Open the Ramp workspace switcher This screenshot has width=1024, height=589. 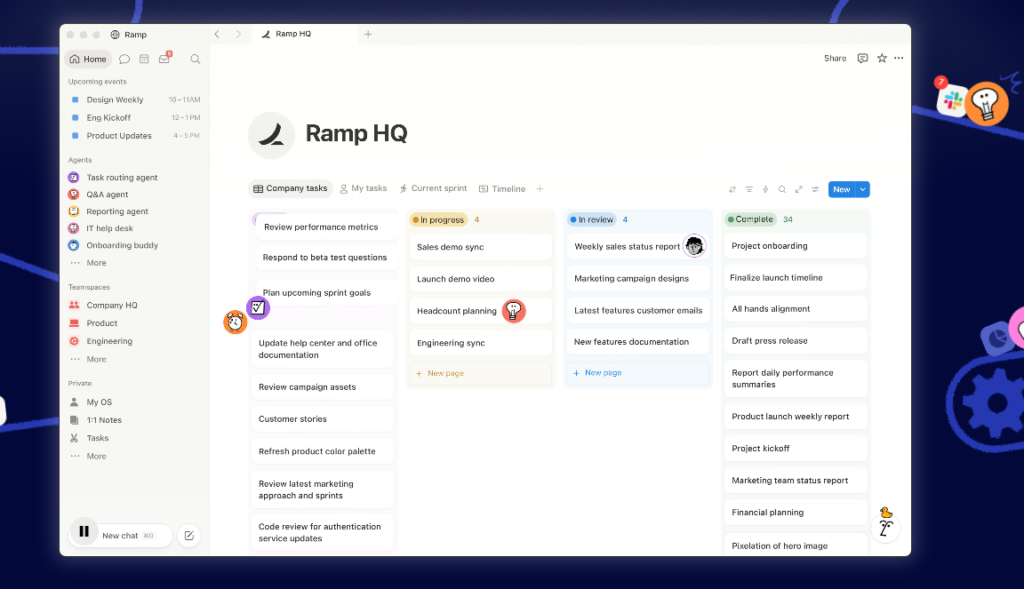[x=129, y=35]
